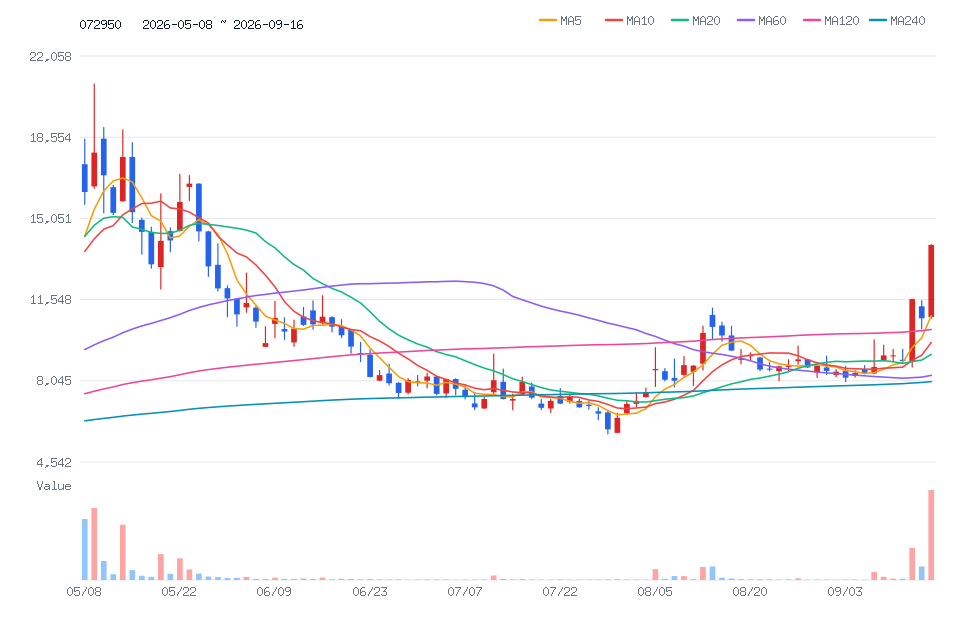The image size is (960, 620).
Task: Click the 4,542 price axis label
Action: coord(53,462)
